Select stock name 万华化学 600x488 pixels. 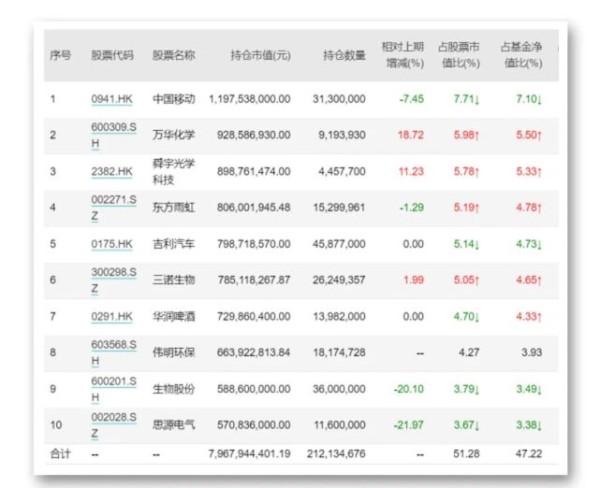tap(174, 135)
